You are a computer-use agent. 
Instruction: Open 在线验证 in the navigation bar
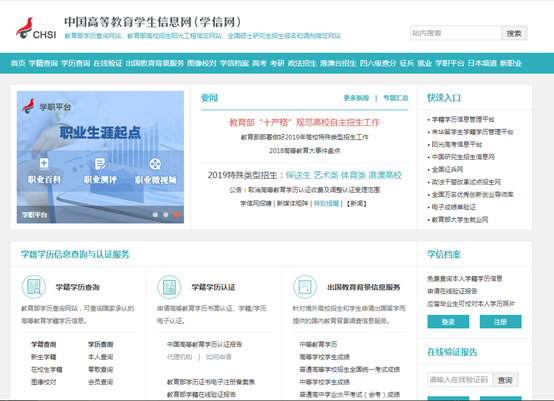[108, 63]
